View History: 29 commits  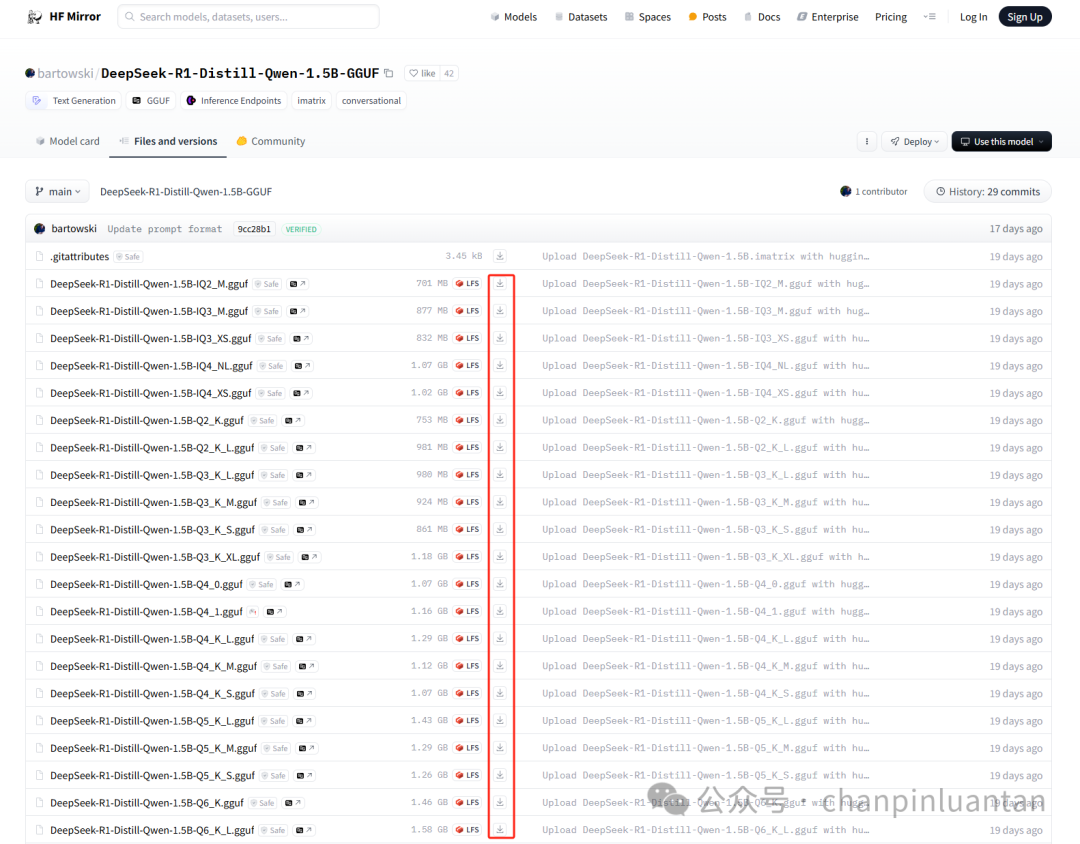click(988, 192)
